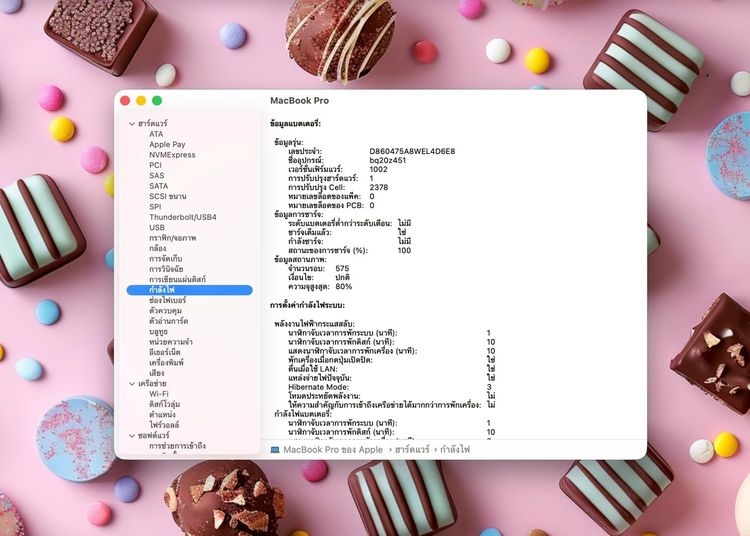
Task: Select the highlighted กำลังไฟ sidebar item
Action: point(162,290)
